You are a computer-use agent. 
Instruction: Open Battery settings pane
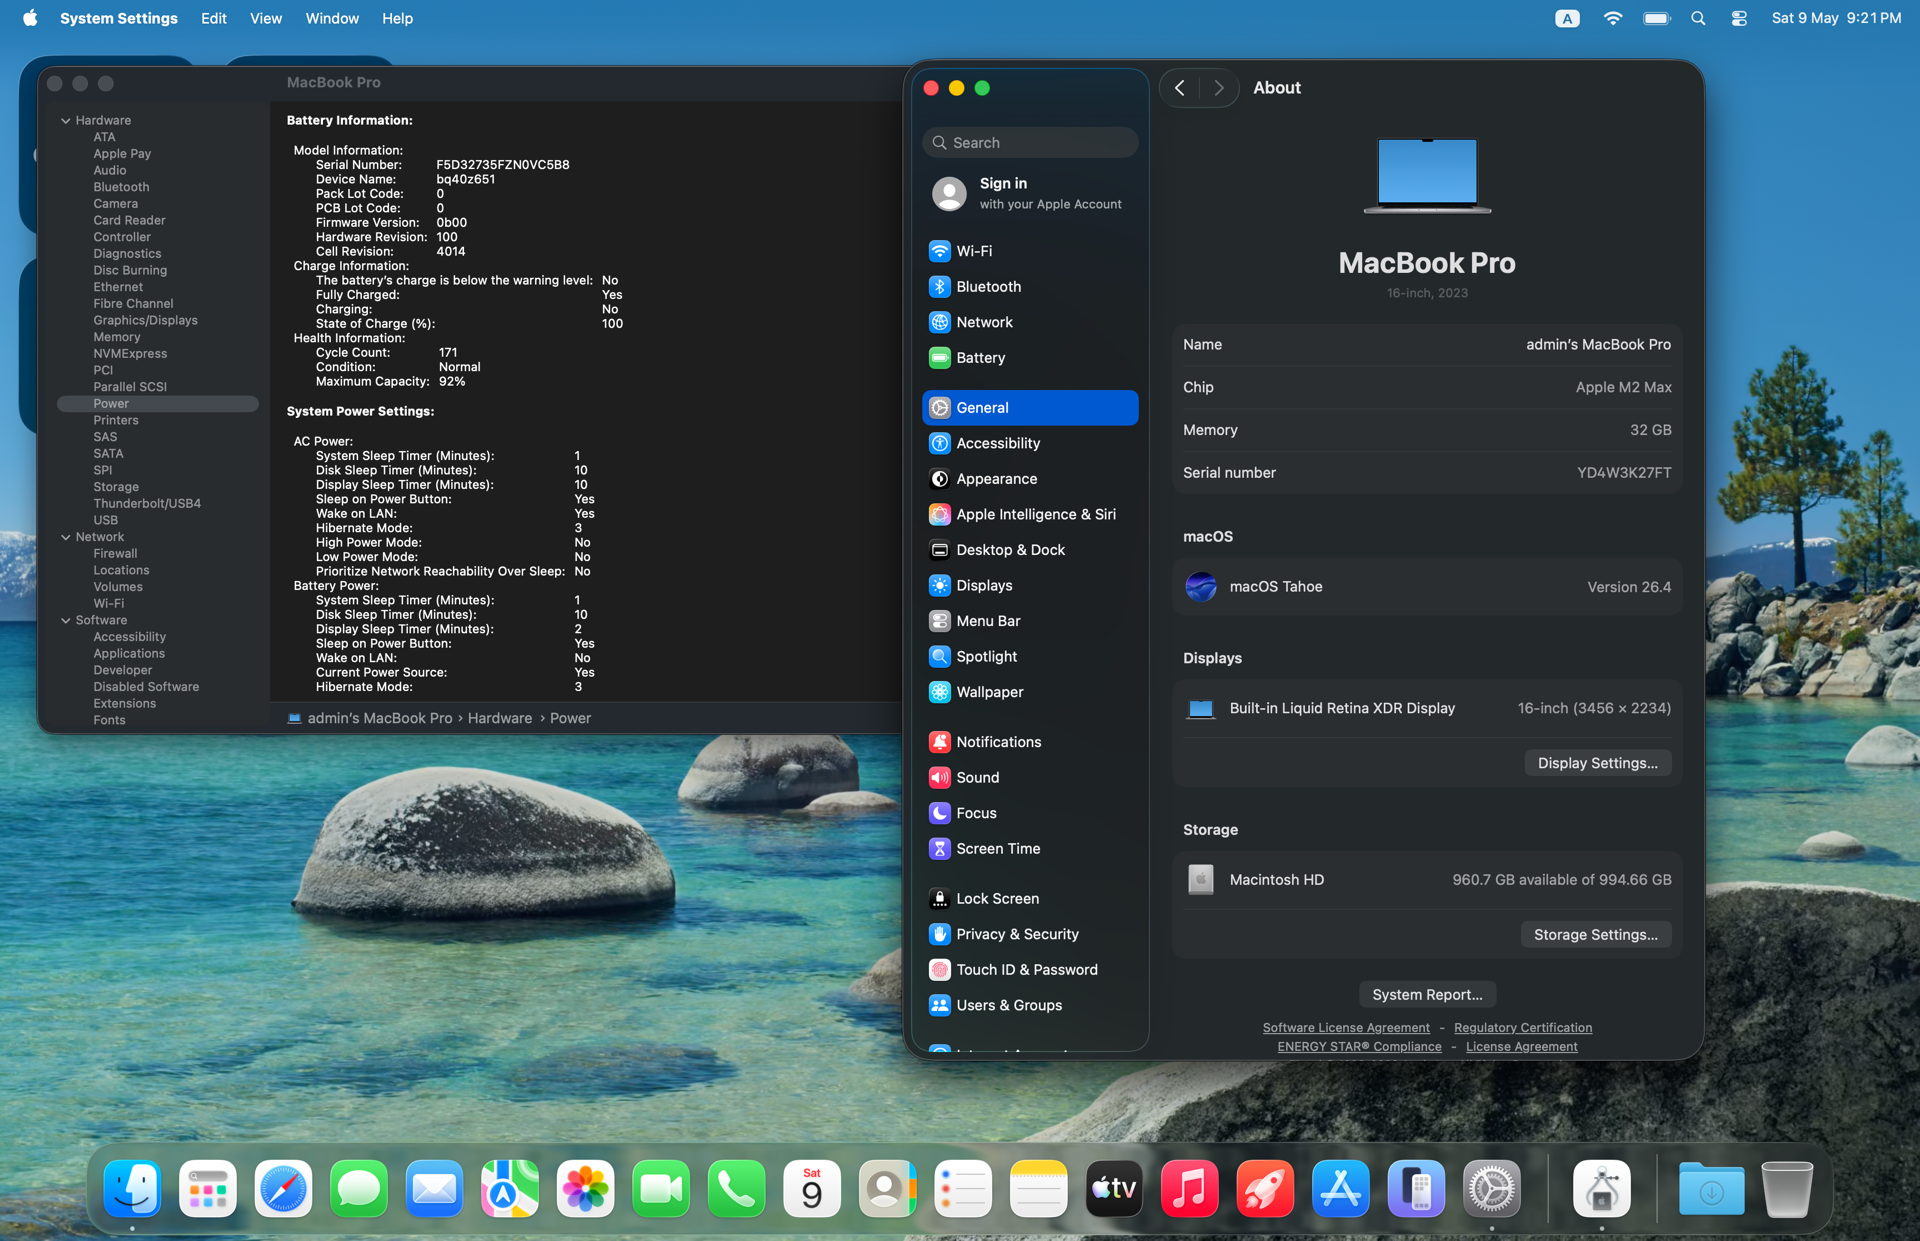coord(1030,358)
